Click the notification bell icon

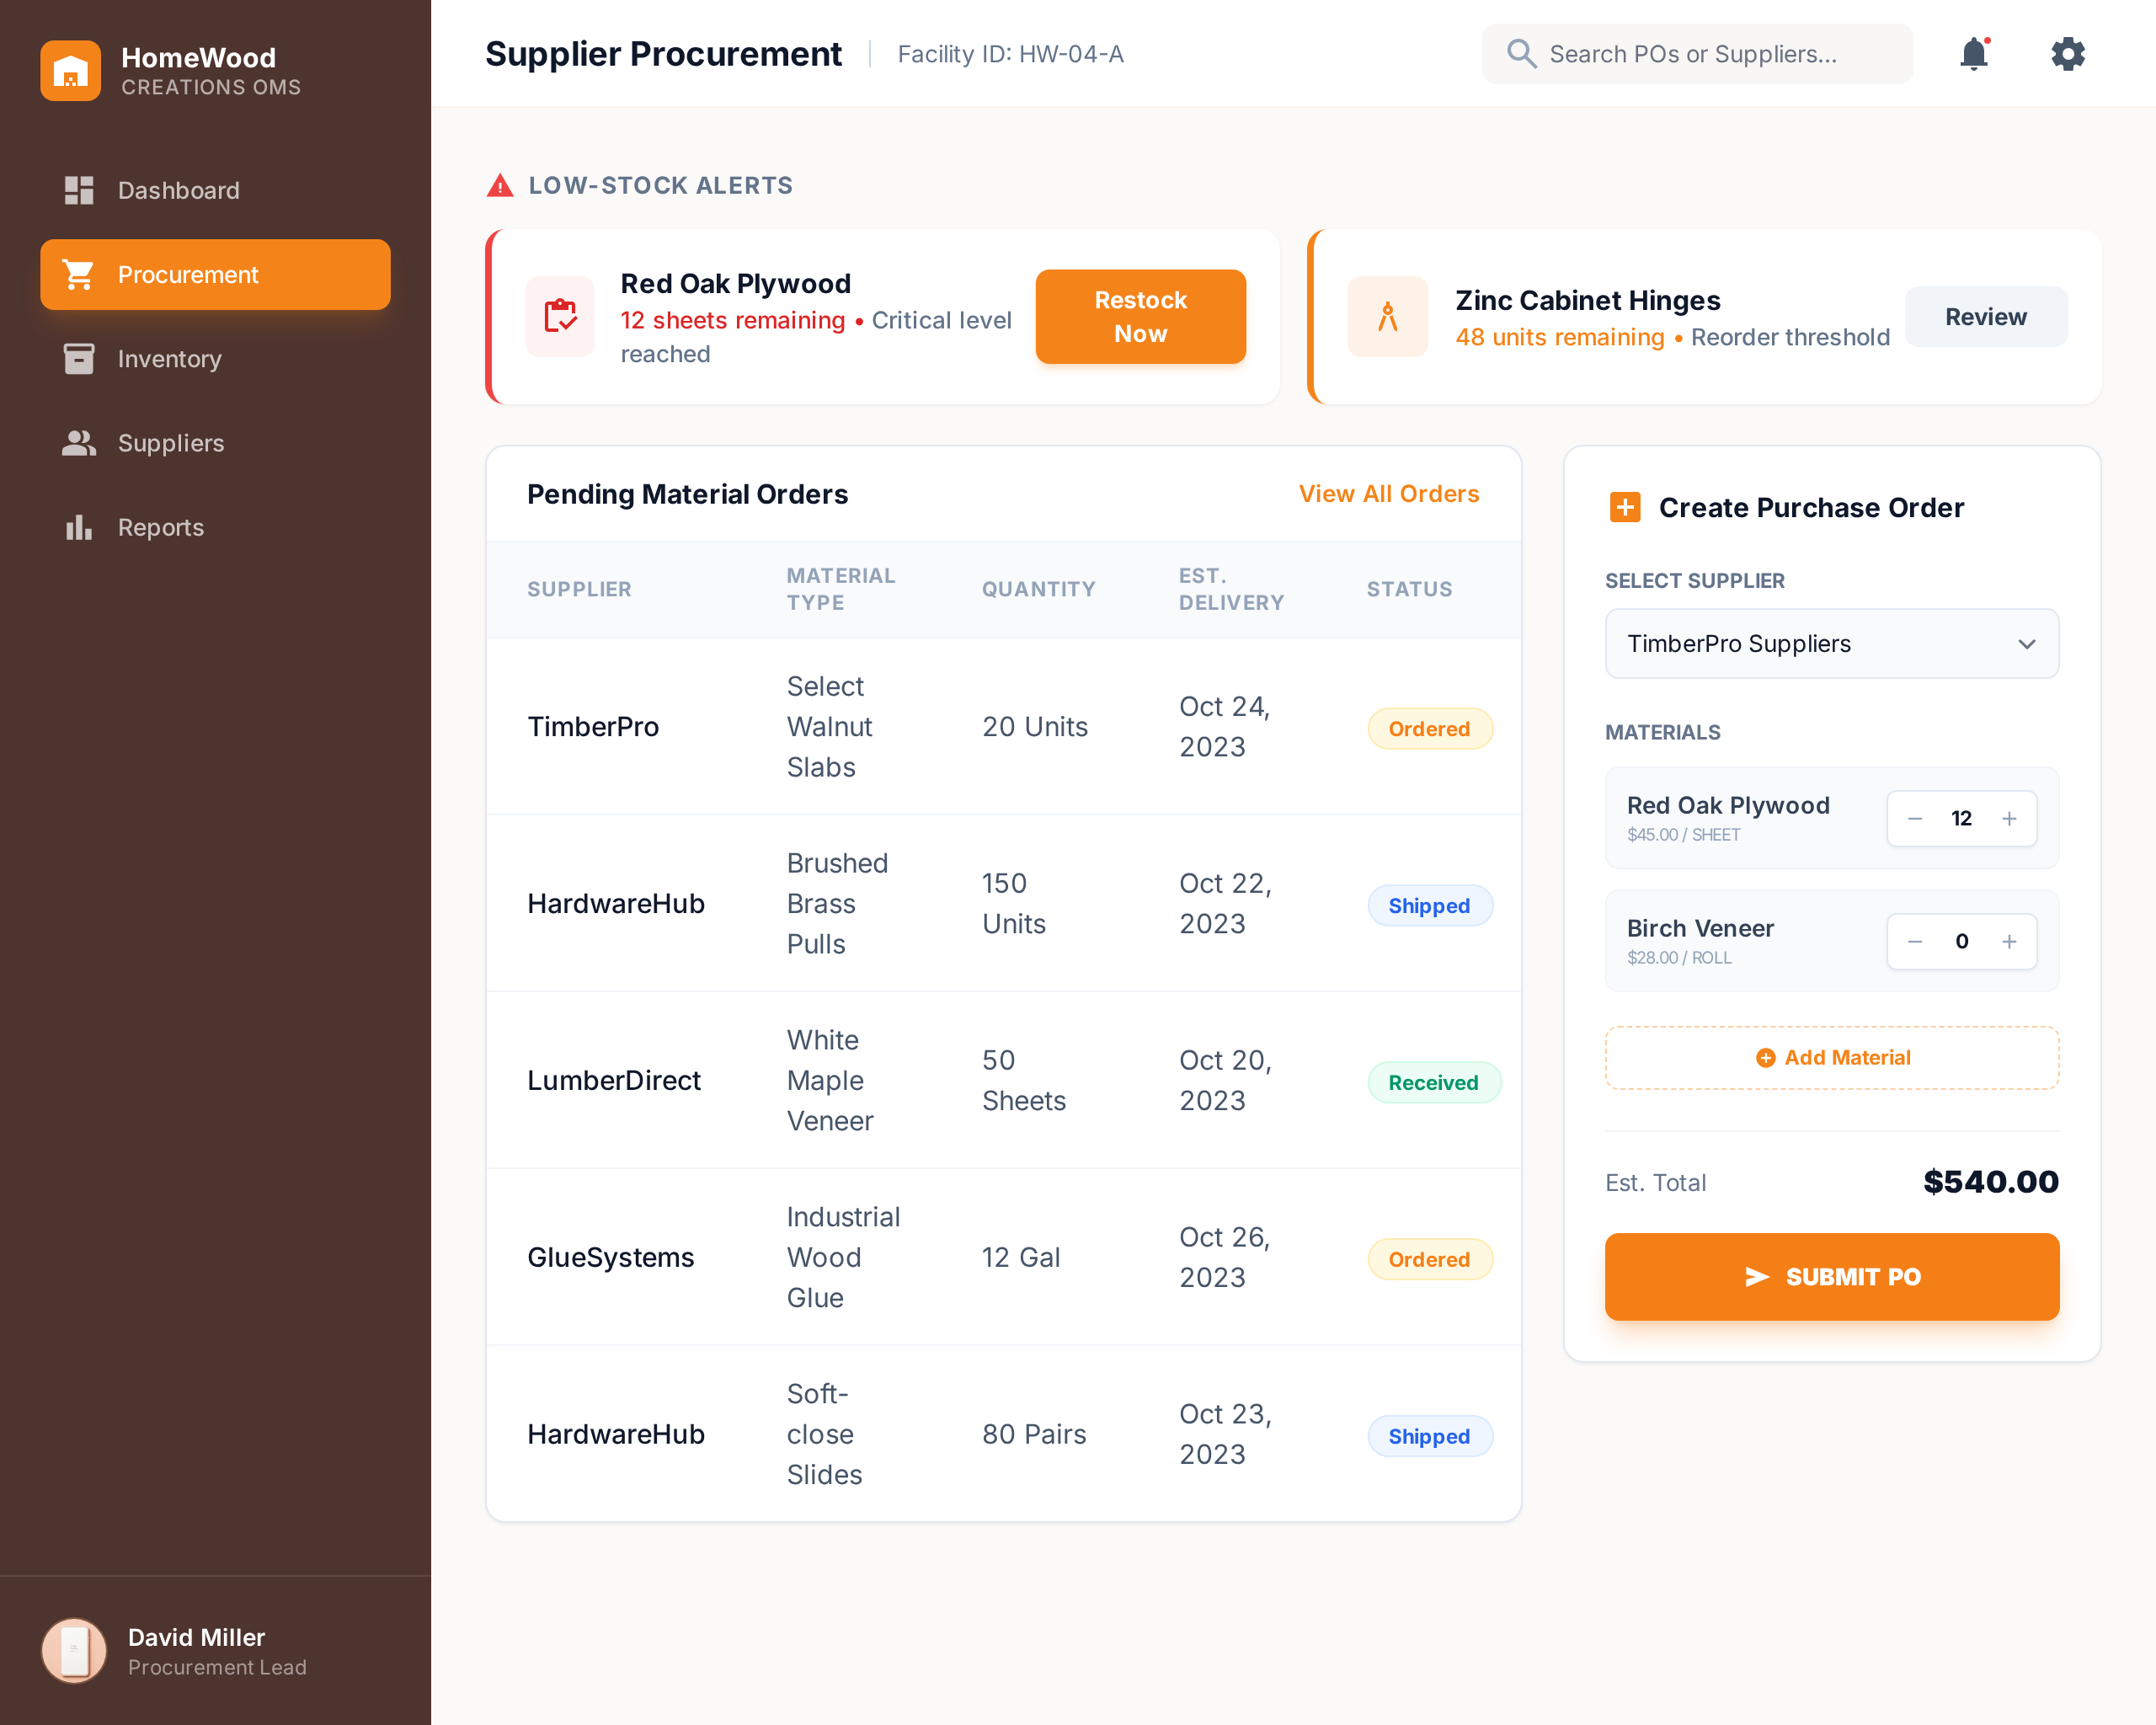point(1973,54)
